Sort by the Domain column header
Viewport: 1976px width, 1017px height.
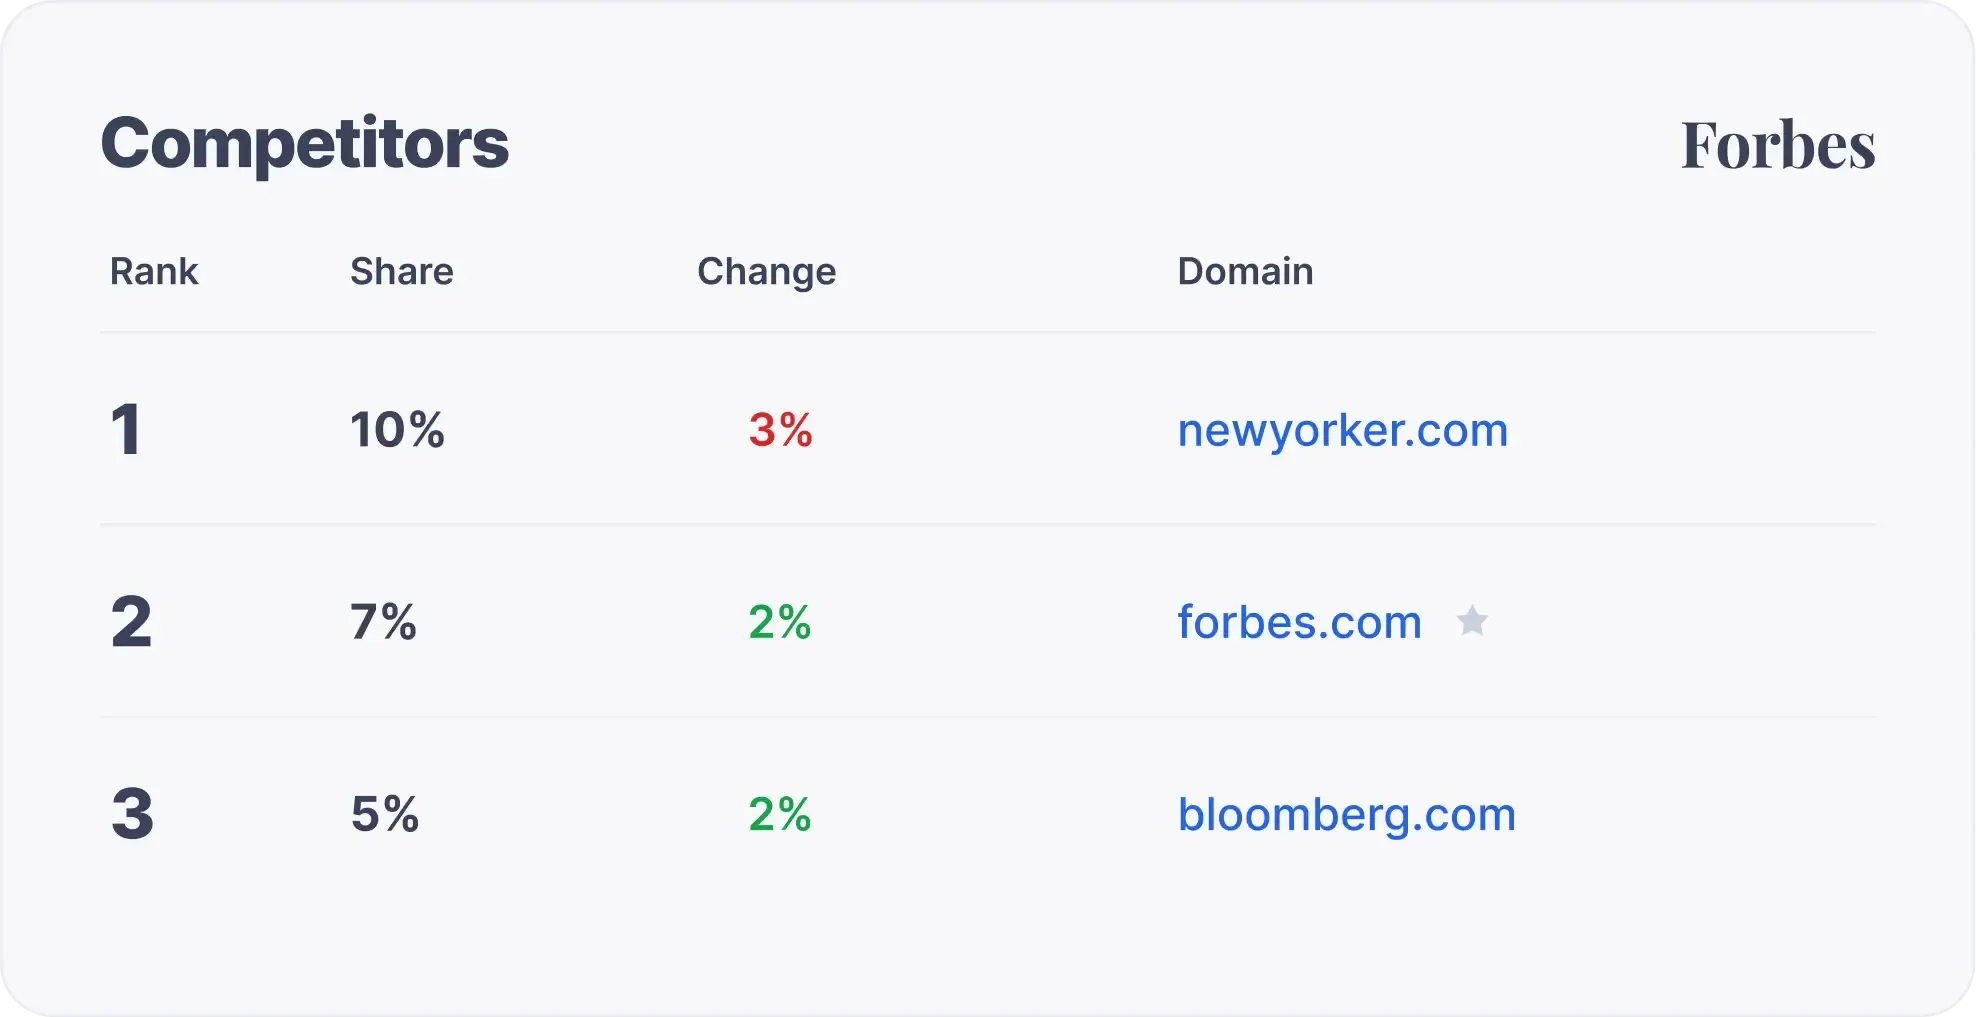[x=1245, y=271]
